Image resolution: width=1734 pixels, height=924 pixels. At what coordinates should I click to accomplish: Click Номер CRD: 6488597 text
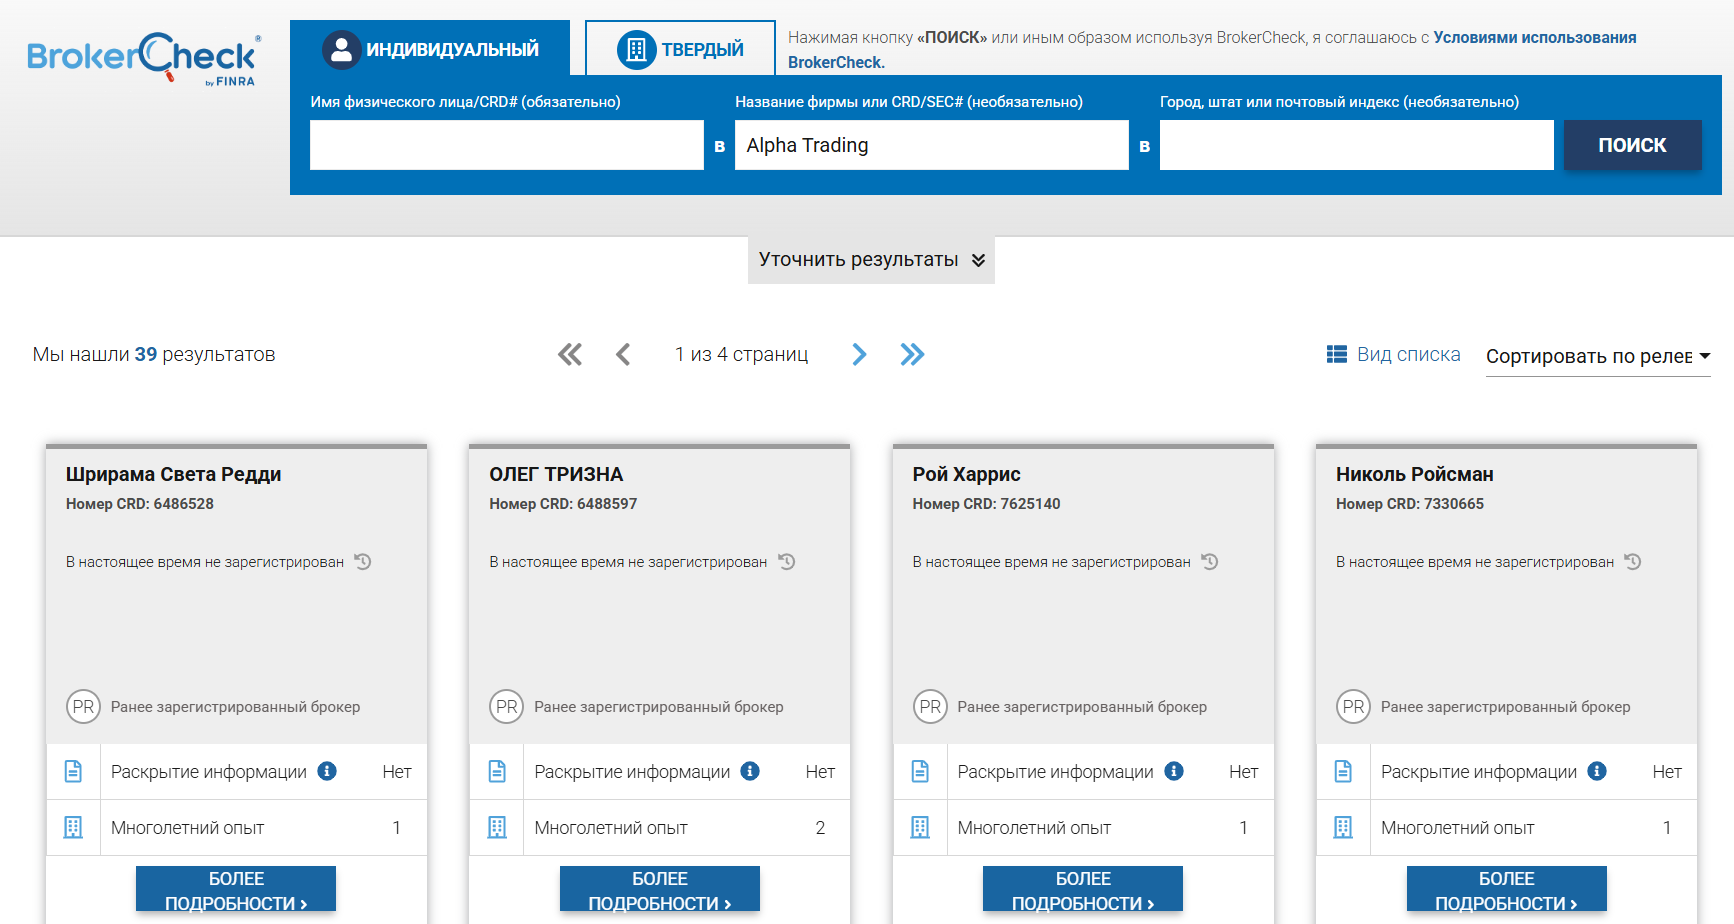(563, 504)
